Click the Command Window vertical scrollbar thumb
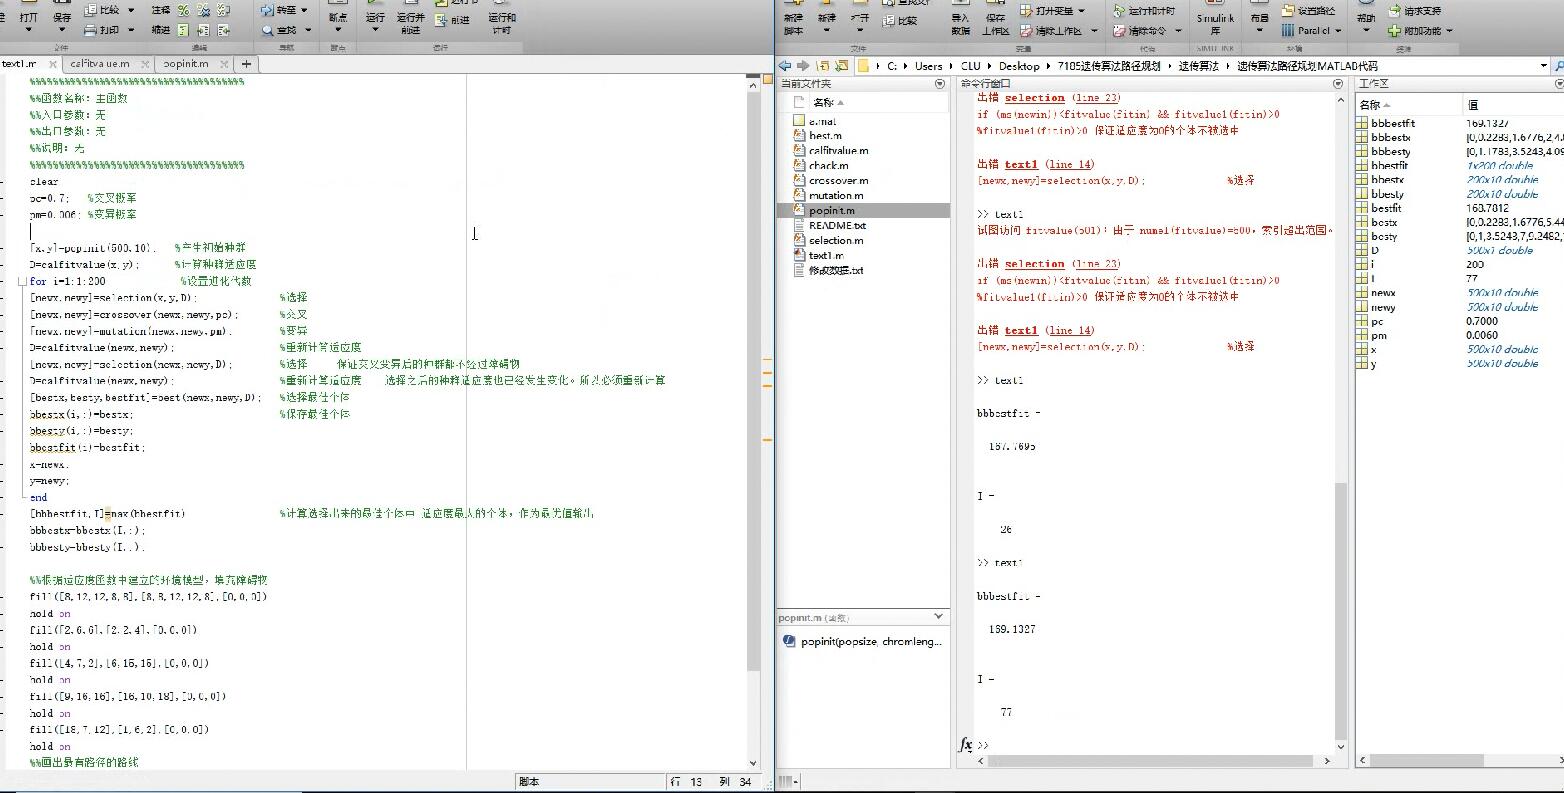Screen dimensions: 1564x793 [1340, 610]
